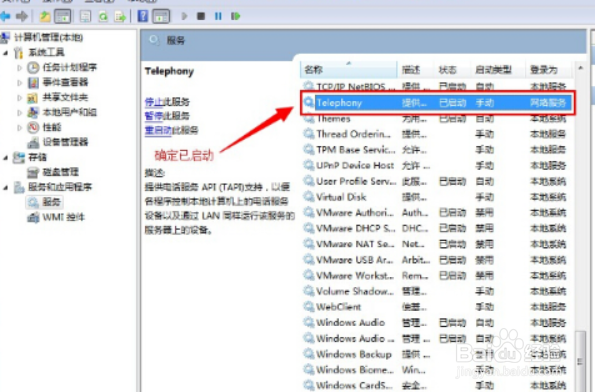Restart service using green restart icon
The image size is (595, 392).
tap(236, 16)
